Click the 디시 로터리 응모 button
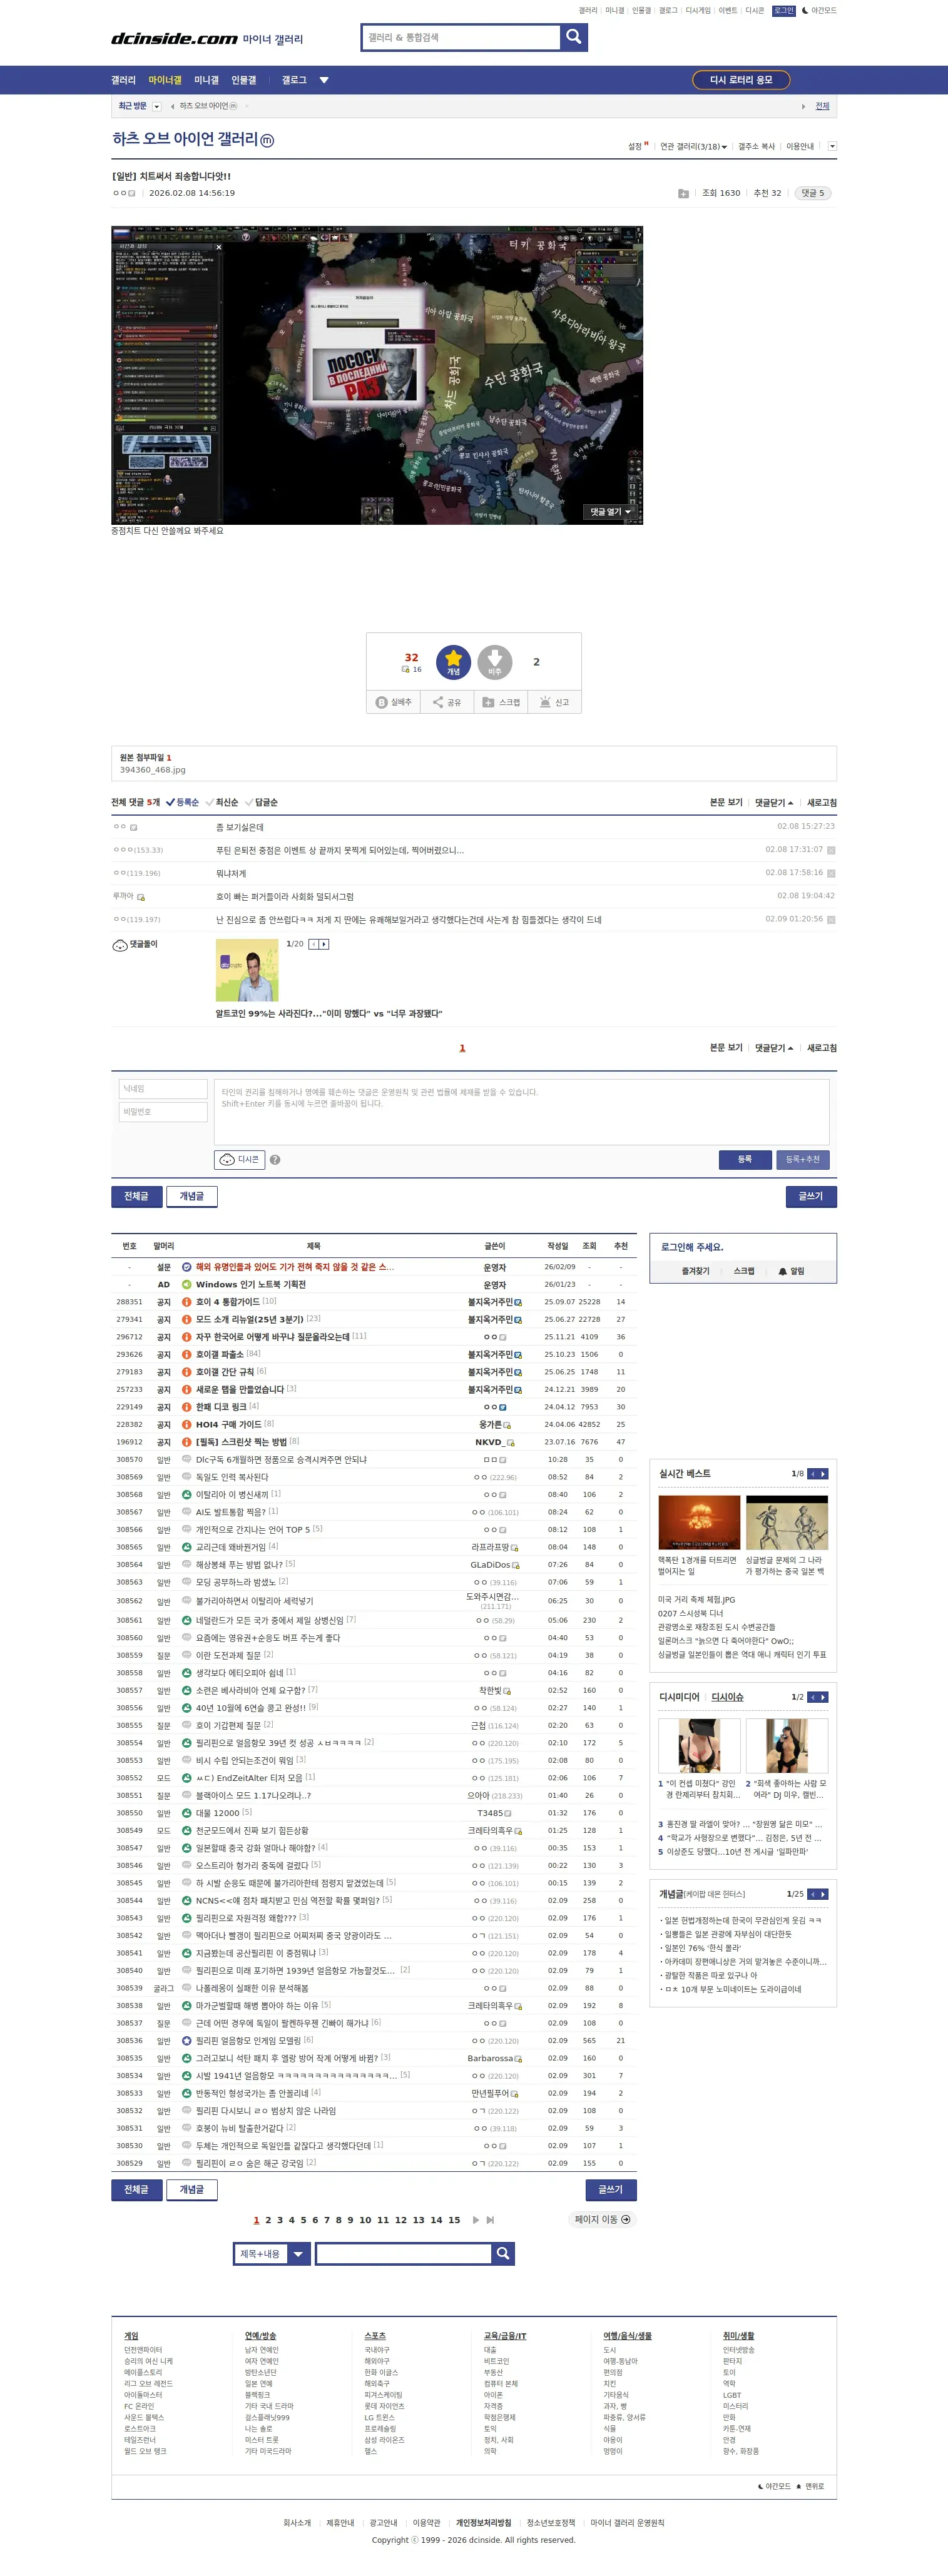Viewport: 948px width, 2576px height. pos(741,80)
